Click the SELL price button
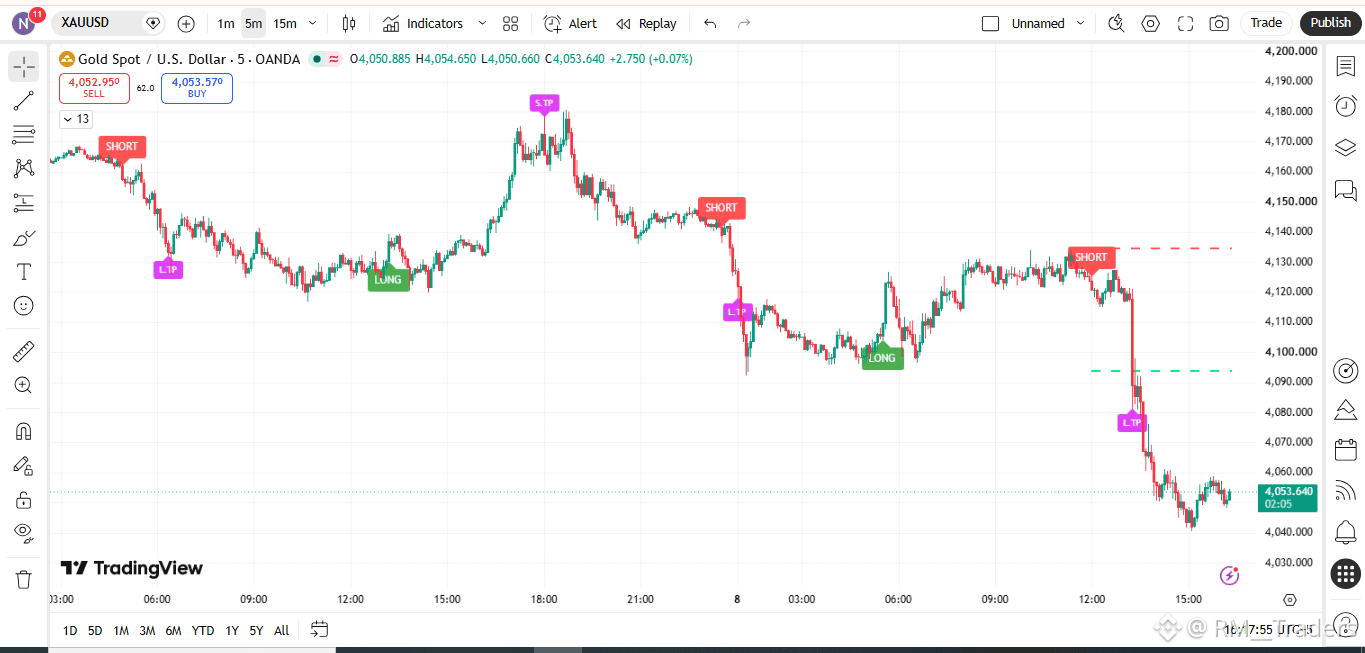The image size is (1365, 653). tap(94, 88)
